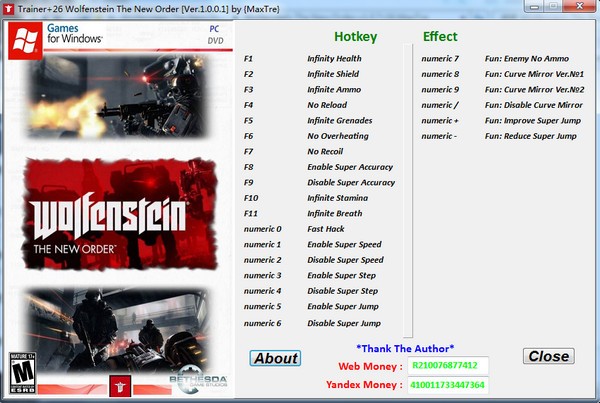This screenshot has width=600, height=403.
Task: Click the trainer icon in title bar
Action: [x=8, y=8]
